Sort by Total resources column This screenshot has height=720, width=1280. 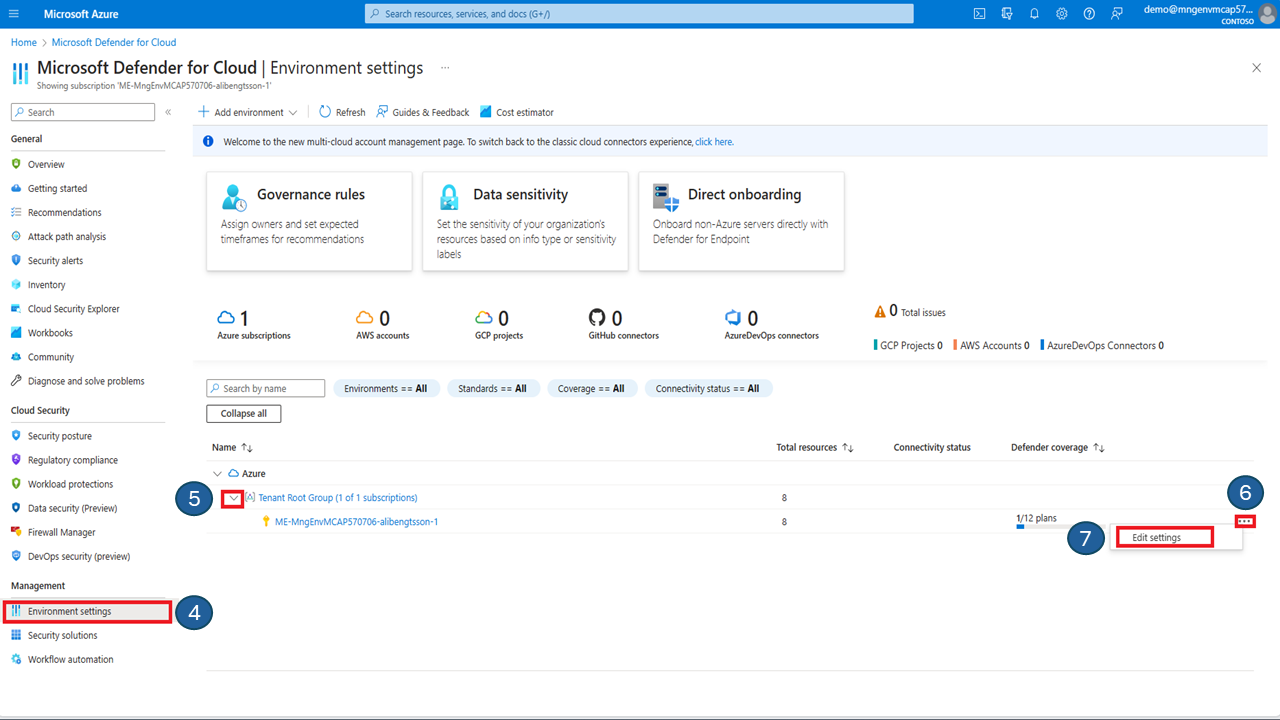[815, 447]
